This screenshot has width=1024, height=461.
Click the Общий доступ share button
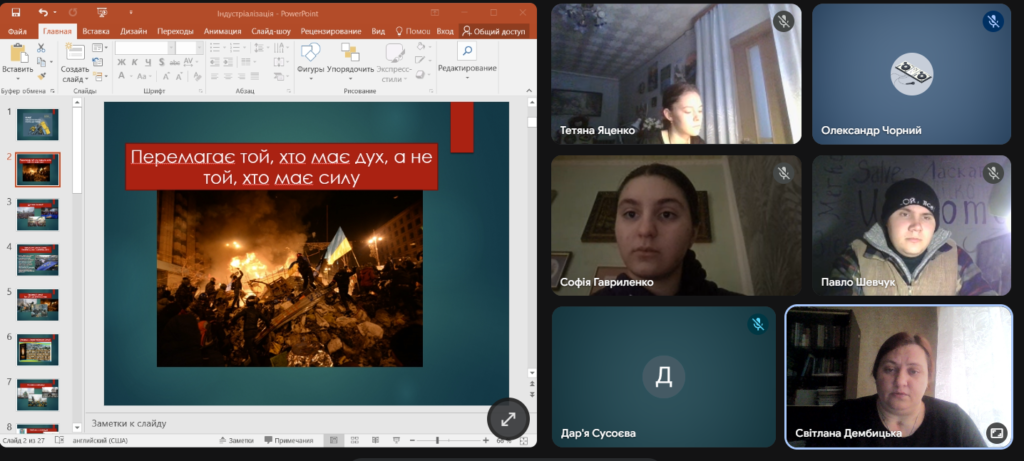click(x=493, y=31)
